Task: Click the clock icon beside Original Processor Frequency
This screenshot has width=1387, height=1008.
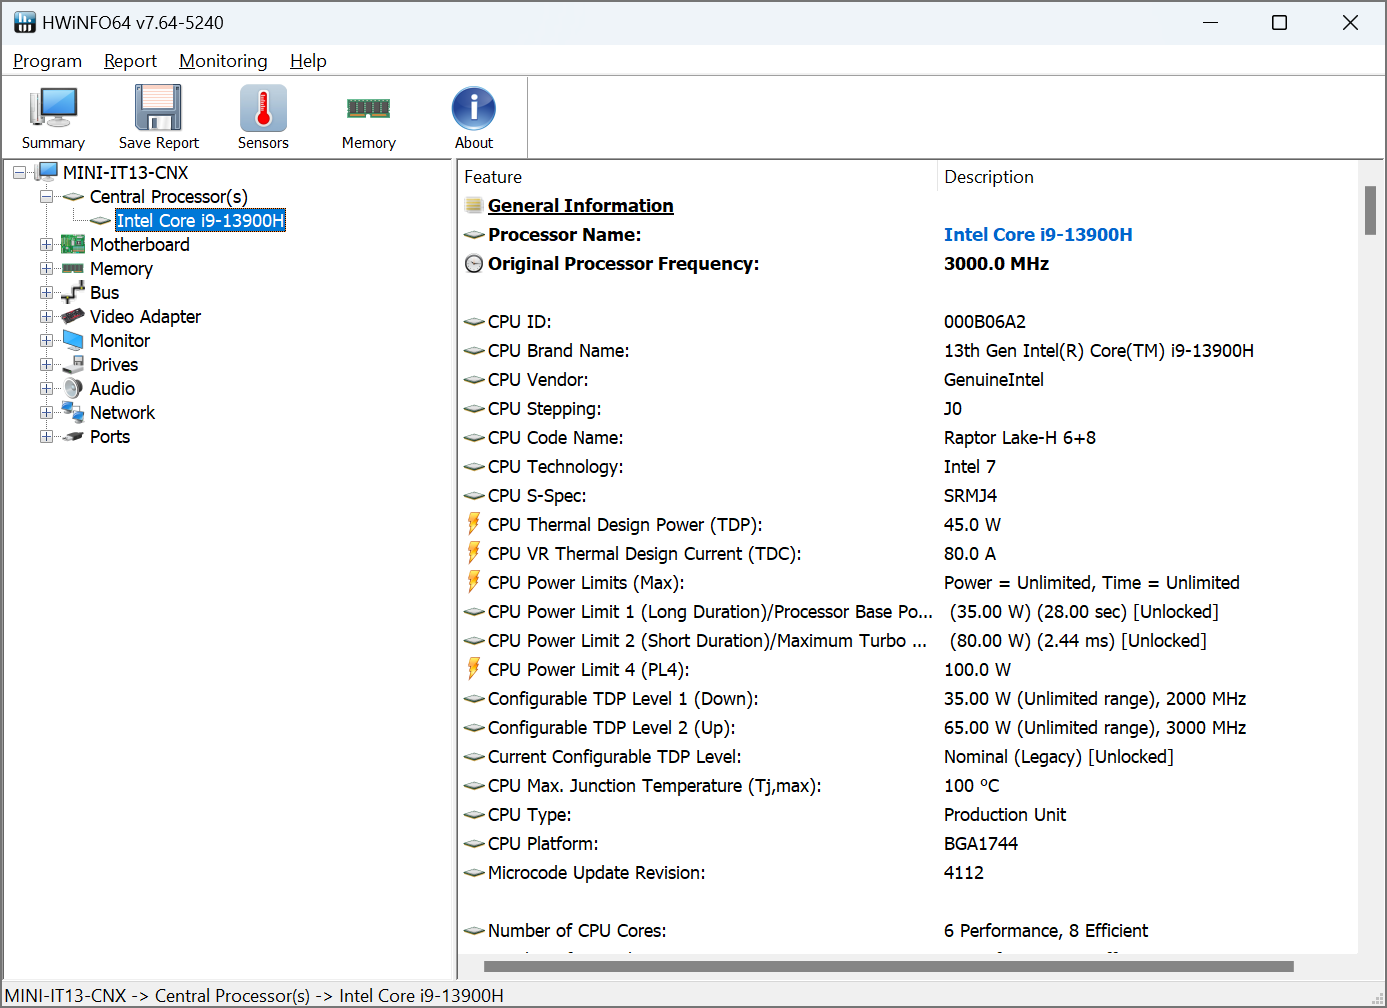Action: pos(474,264)
